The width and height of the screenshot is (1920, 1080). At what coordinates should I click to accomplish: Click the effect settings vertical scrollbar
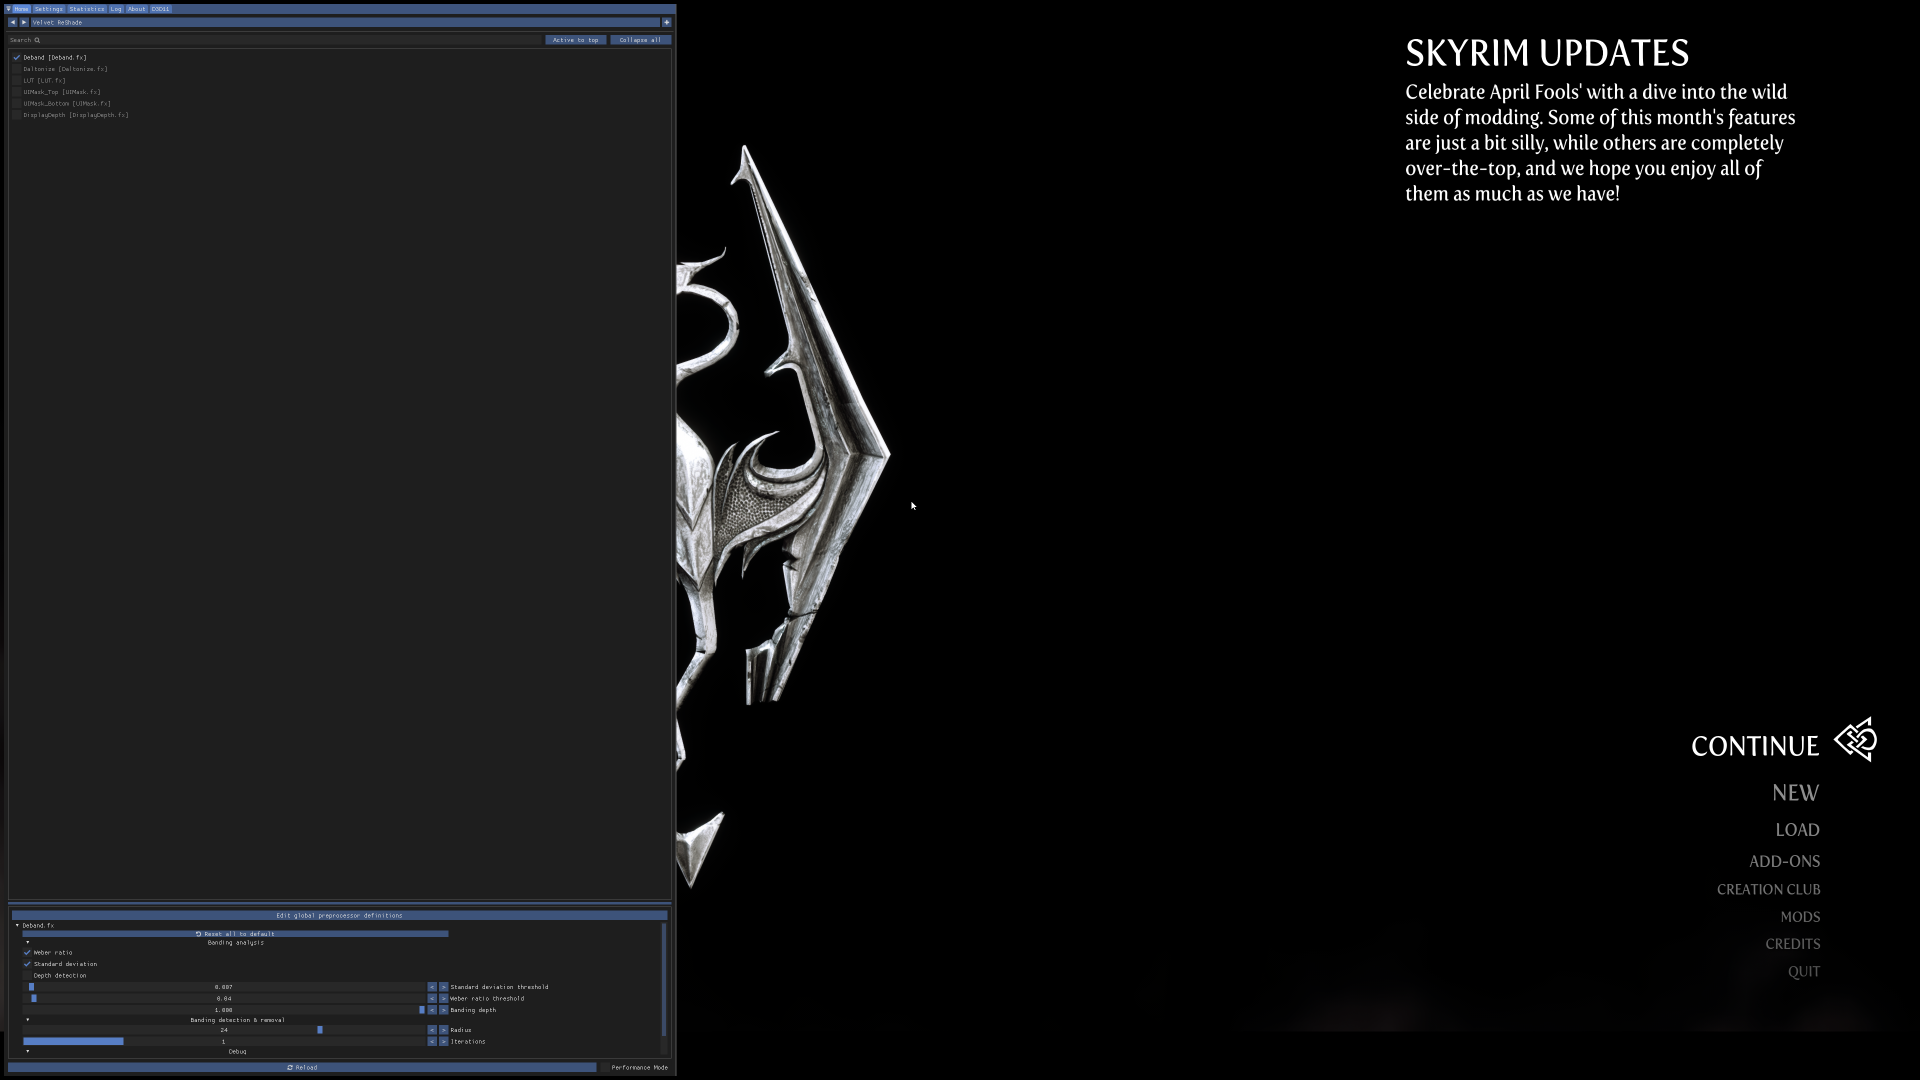(664, 980)
